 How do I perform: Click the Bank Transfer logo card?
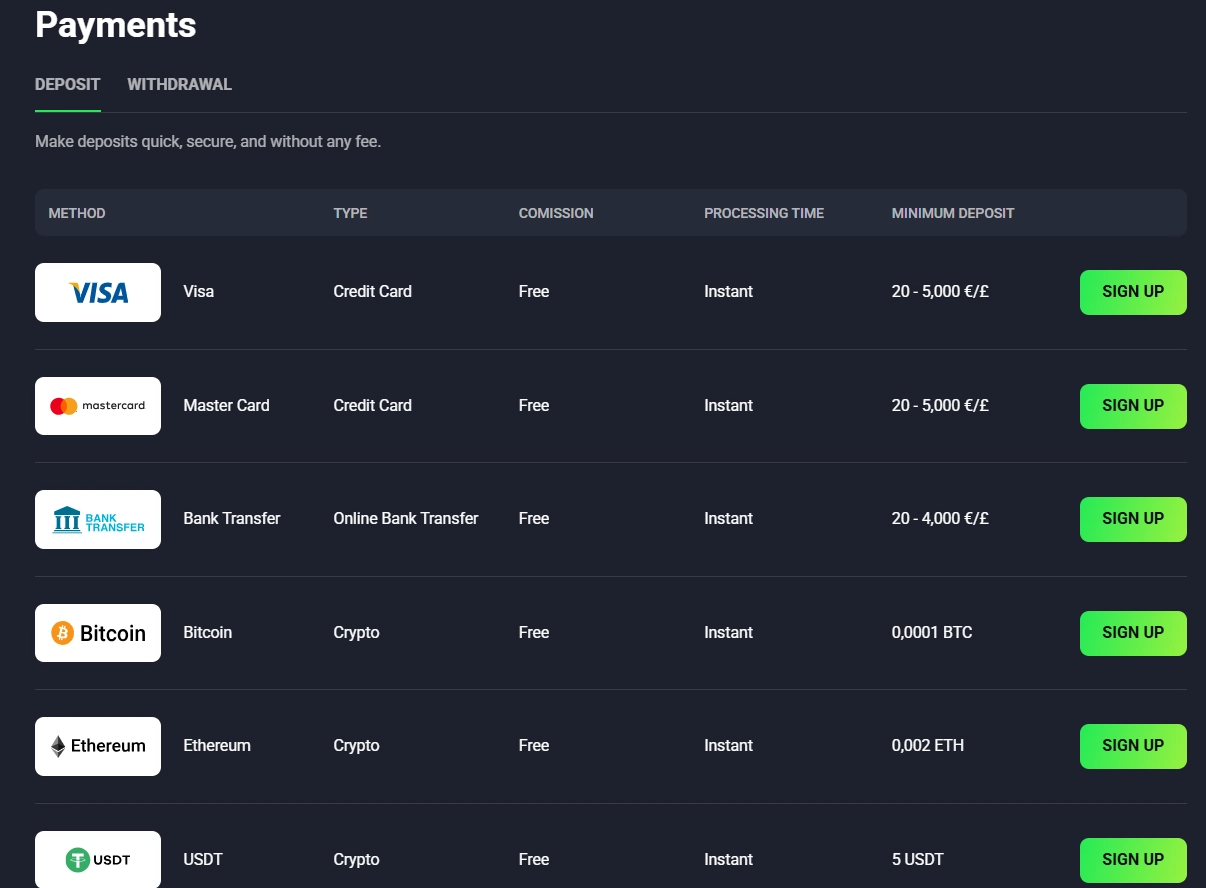point(98,519)
